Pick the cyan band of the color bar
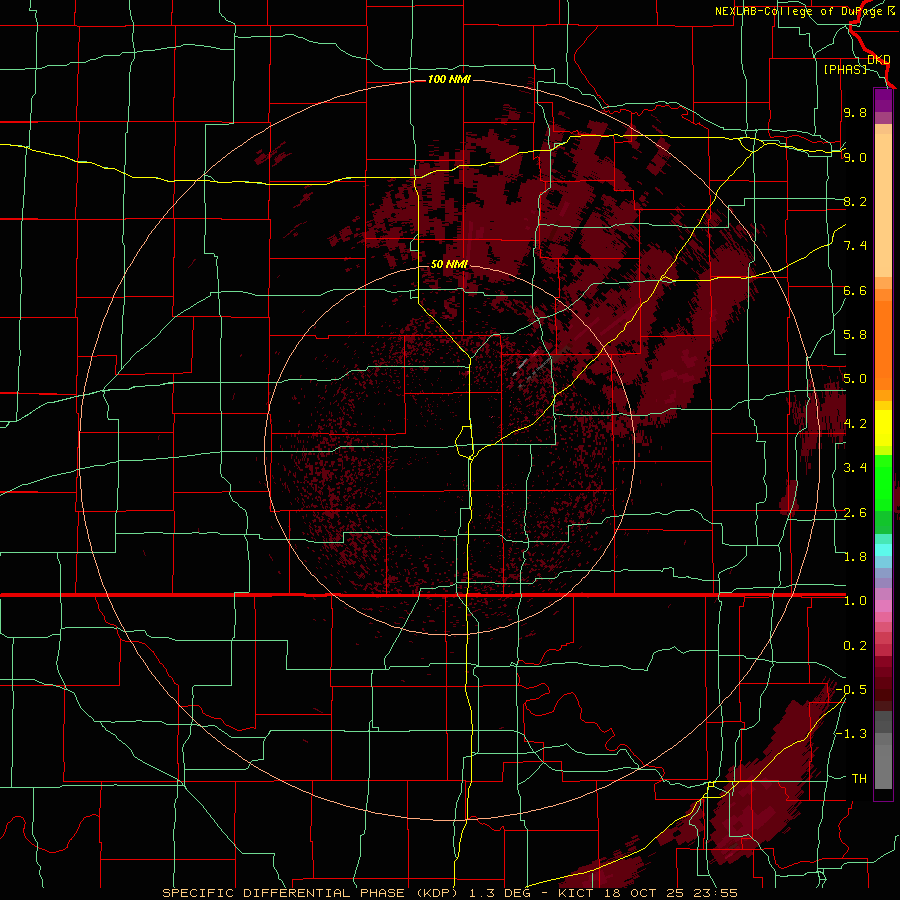Image resolution: width=900 pixels, height=900 pixels. click(883, 550)
